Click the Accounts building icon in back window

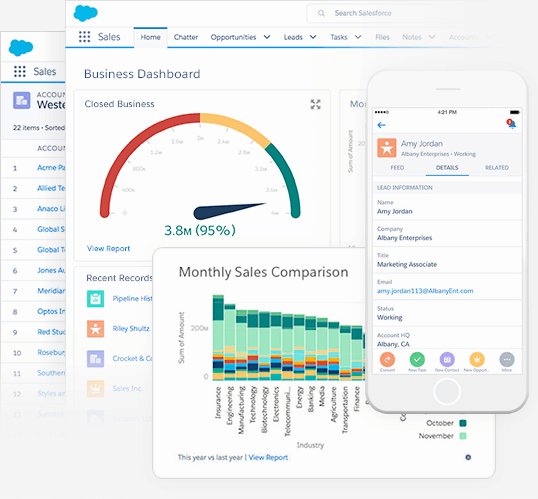tap(22, 100)
